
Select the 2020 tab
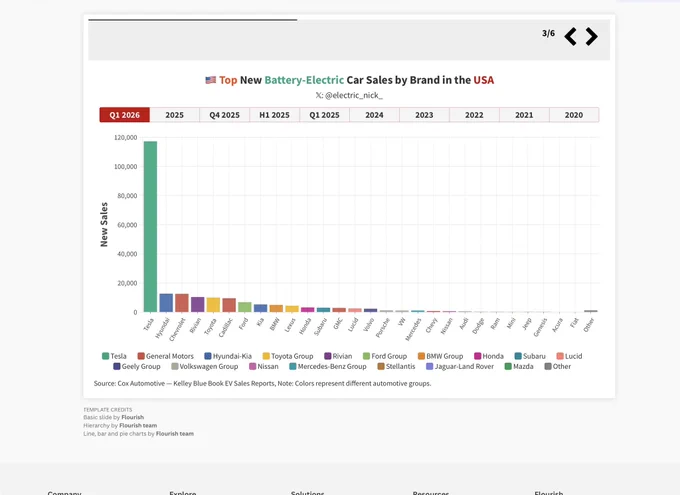[x=574, y=115]
